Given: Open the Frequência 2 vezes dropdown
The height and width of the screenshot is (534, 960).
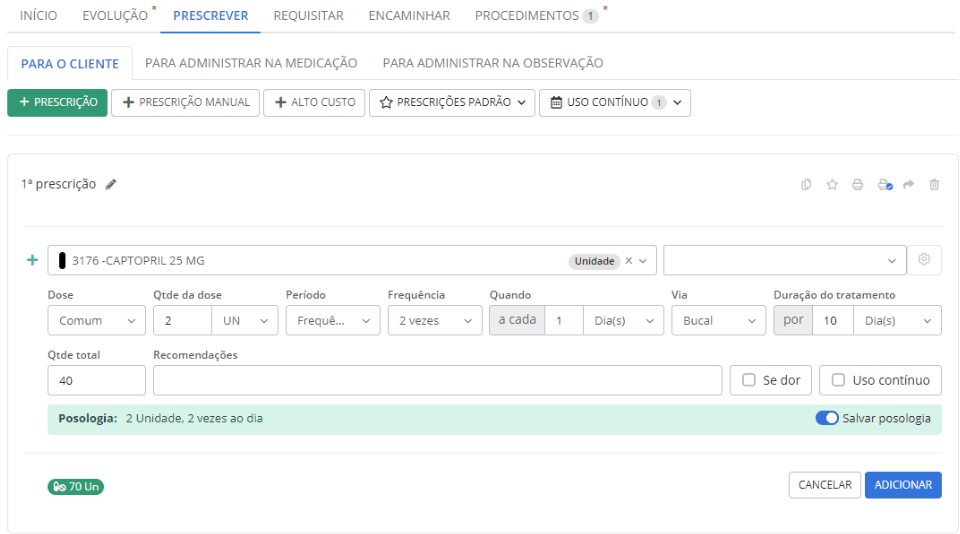Looking at the screenshot, I should (435, 320).
